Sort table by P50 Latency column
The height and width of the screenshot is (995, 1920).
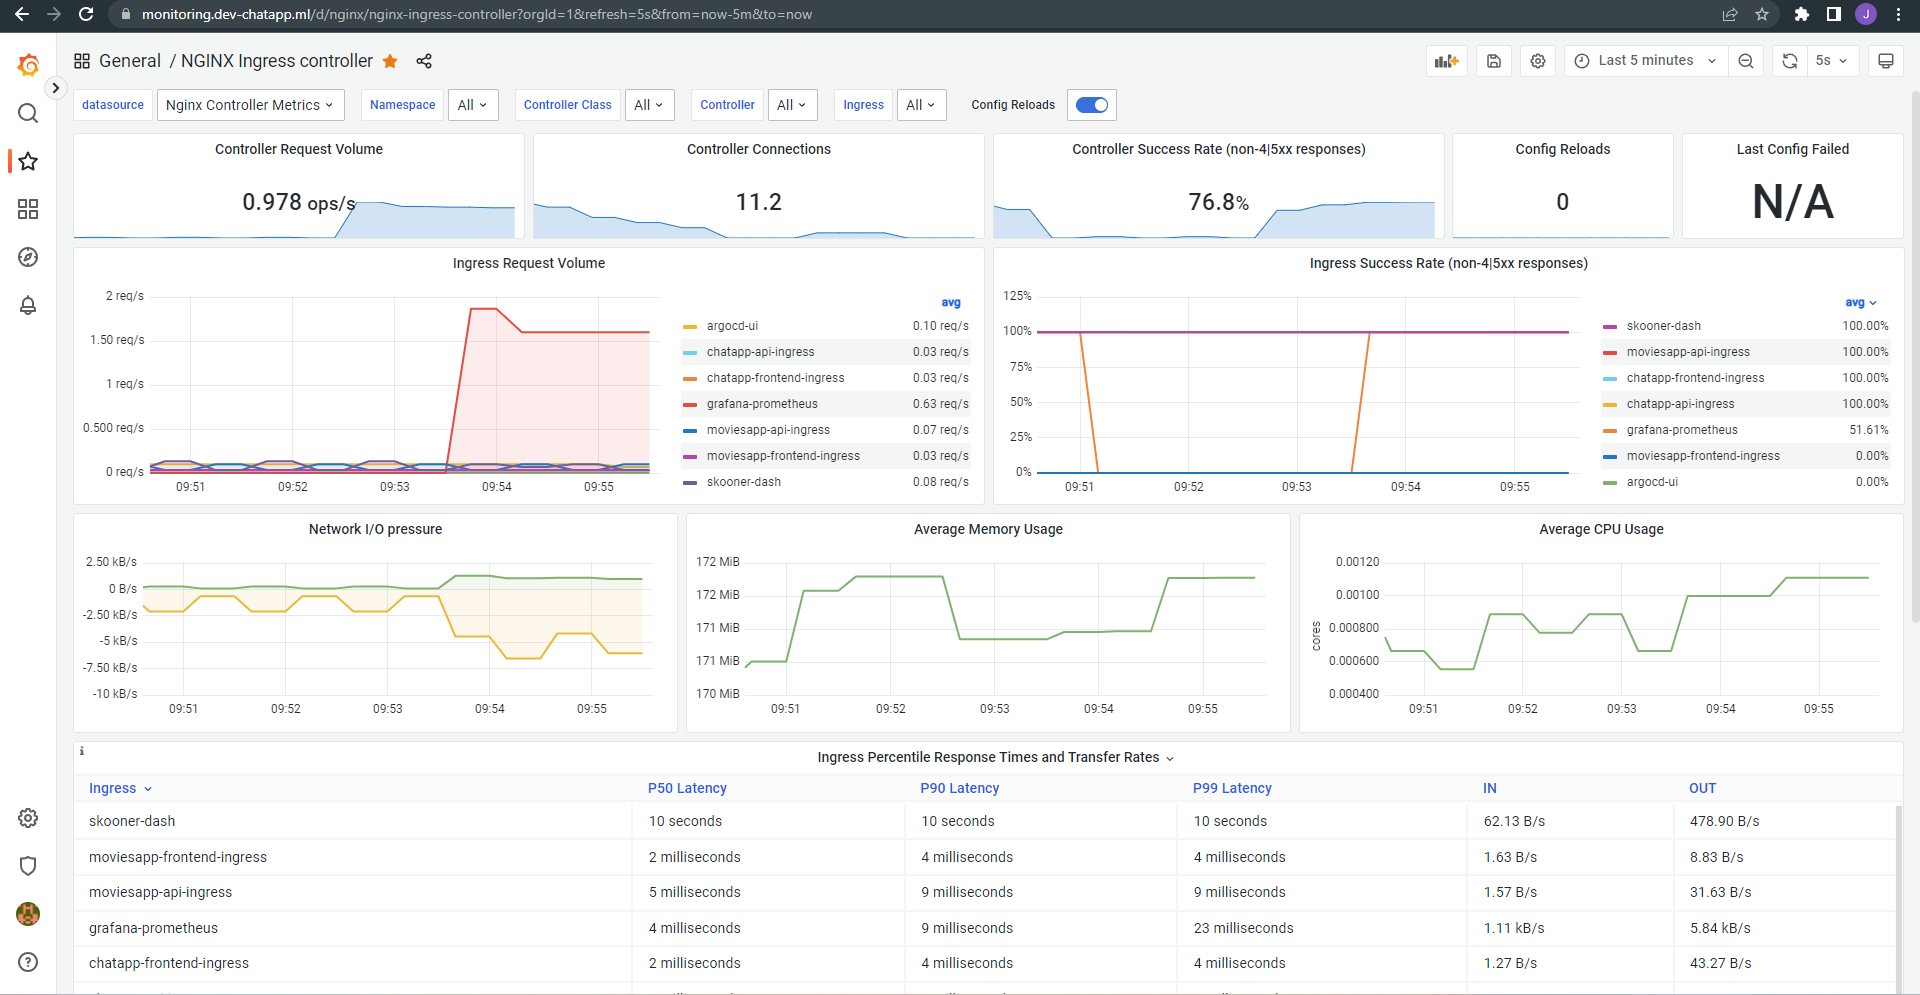tap(687, 788)
